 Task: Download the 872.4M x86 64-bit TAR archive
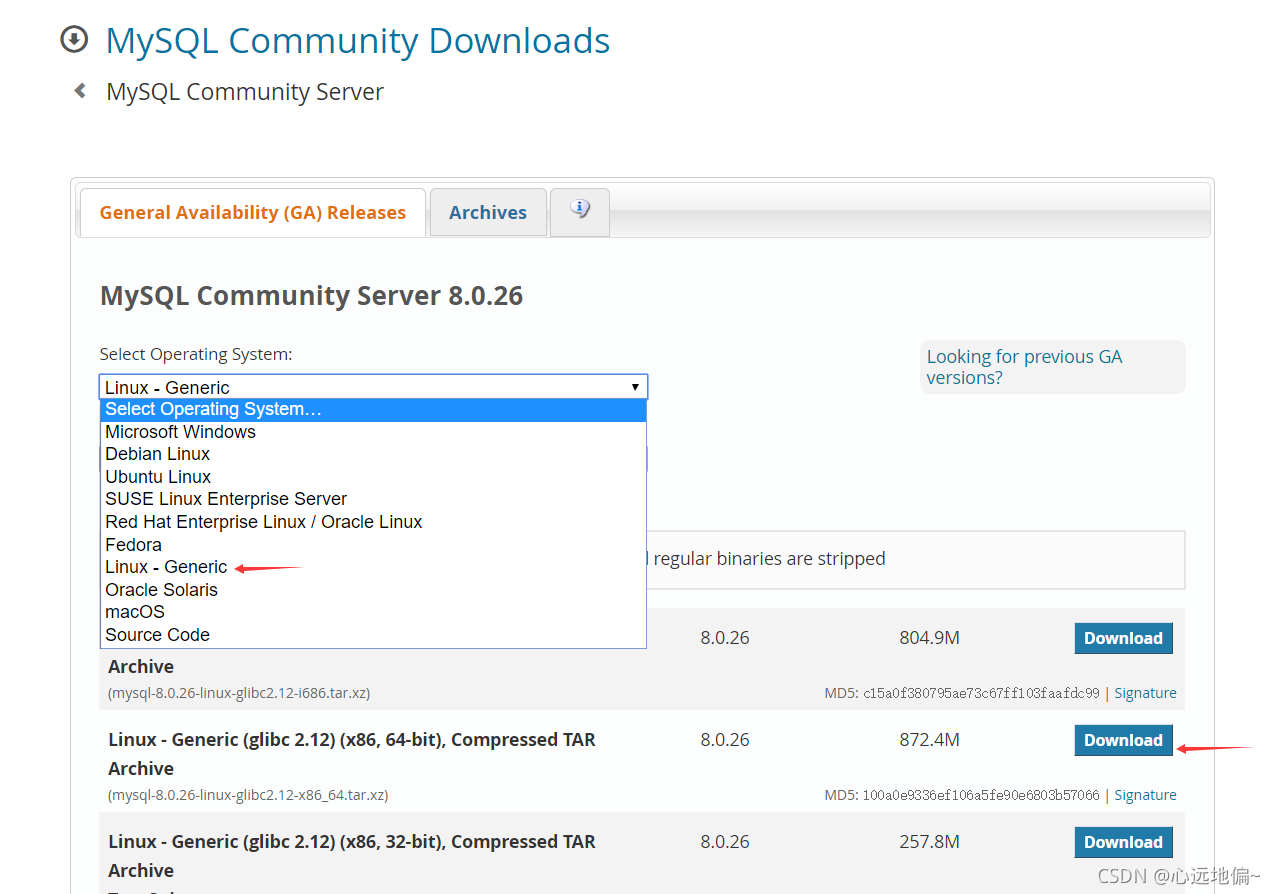[x=1123, y=740]
